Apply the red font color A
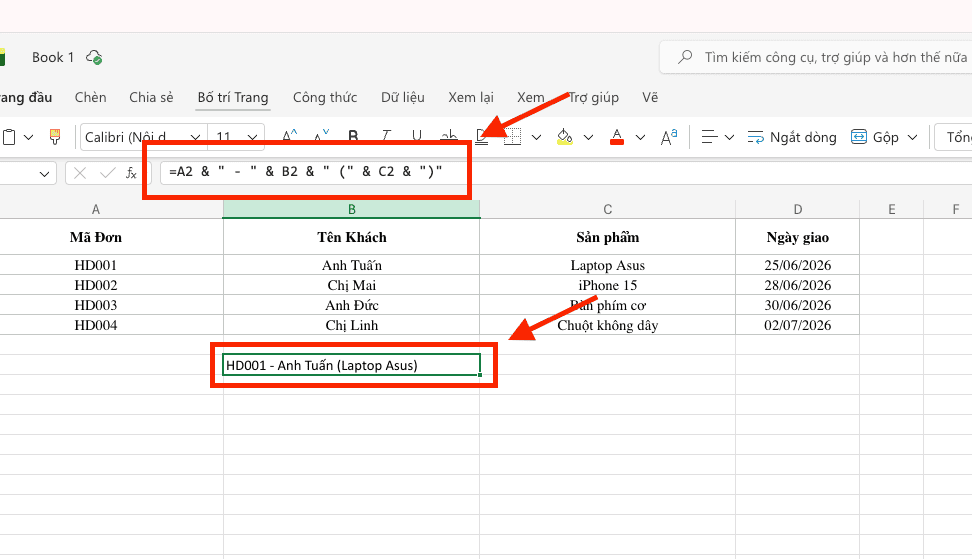Screen dimensions: 972x559 pyautogui.click(x=616, y=137)
